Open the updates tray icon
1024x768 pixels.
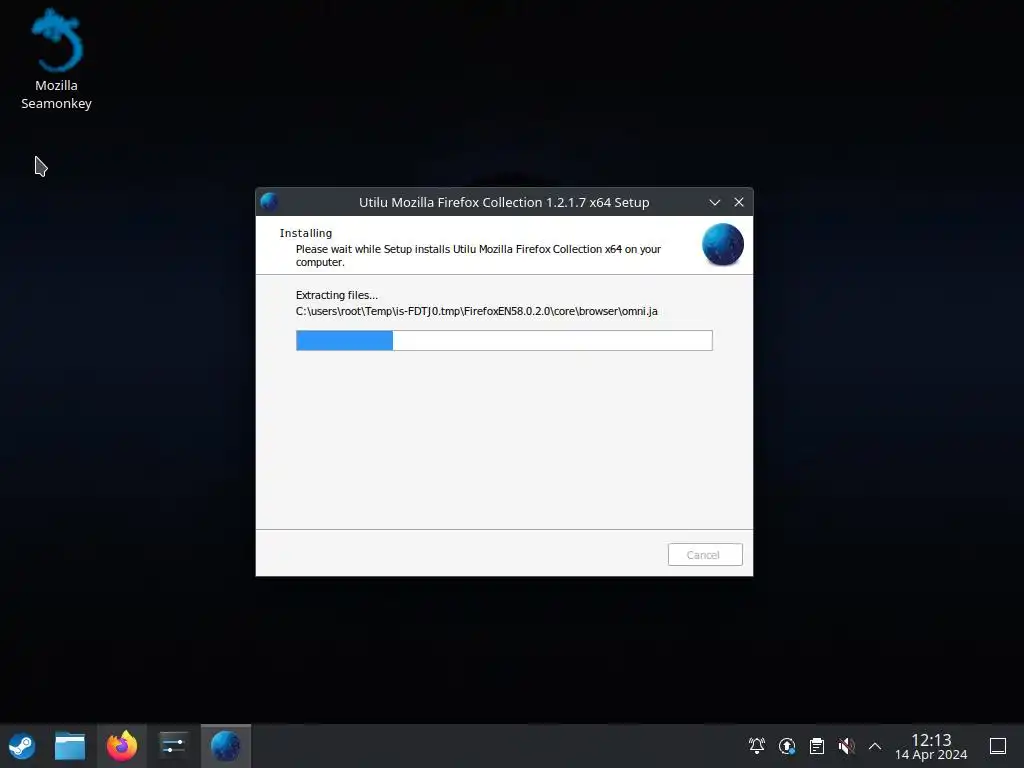click(787, 746)
